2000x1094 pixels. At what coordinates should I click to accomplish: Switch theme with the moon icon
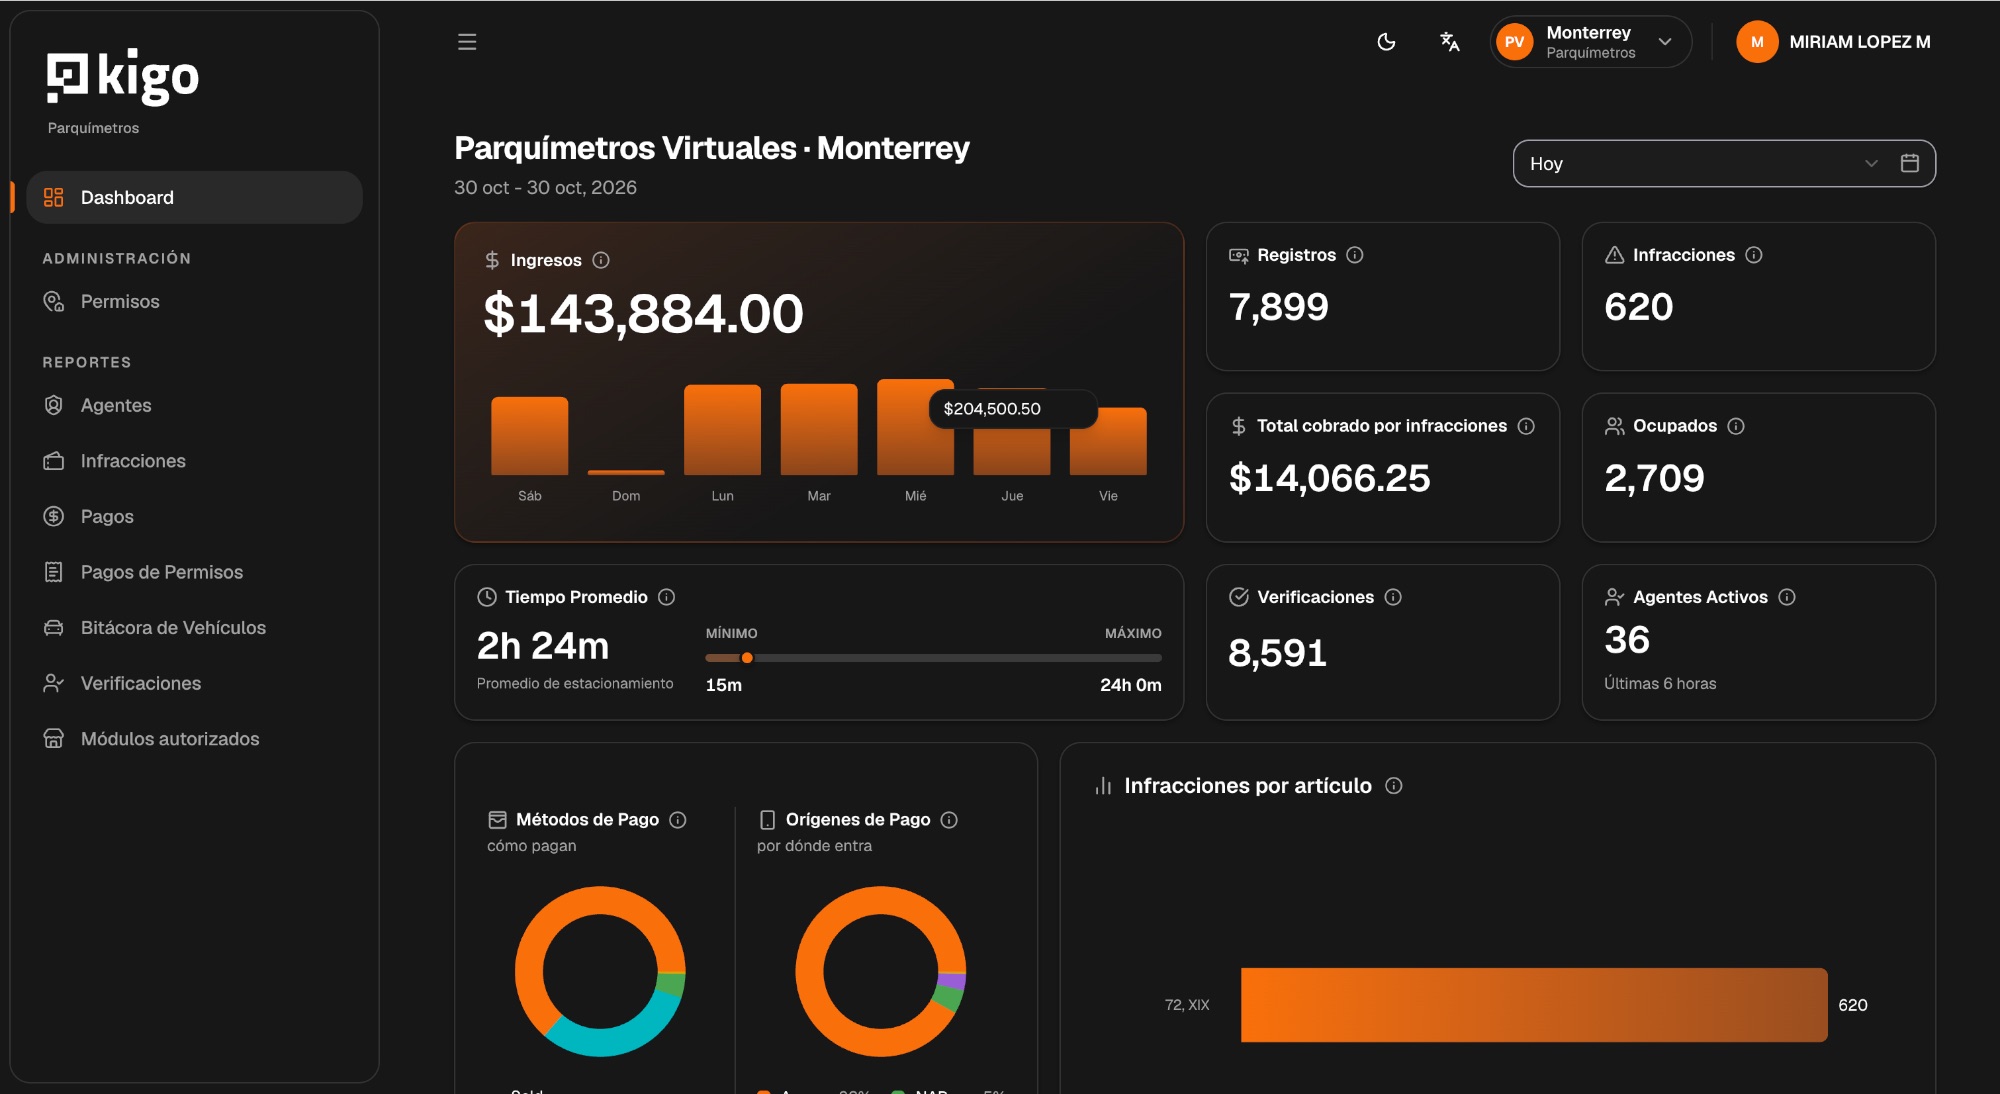pyautogui.click(x=1386, y=42)
